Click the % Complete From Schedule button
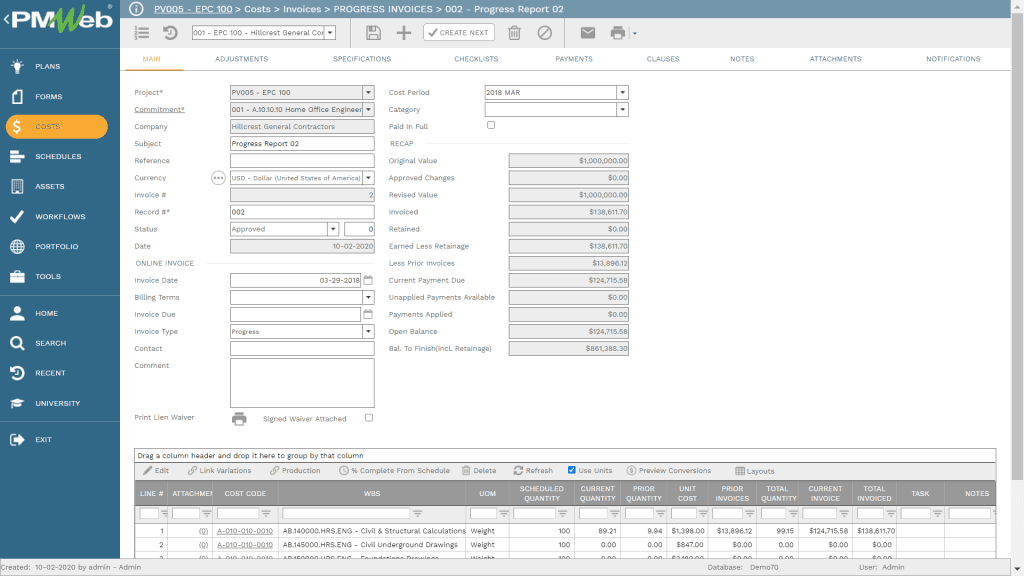The image size is (1024, 576). click(394, 470)
